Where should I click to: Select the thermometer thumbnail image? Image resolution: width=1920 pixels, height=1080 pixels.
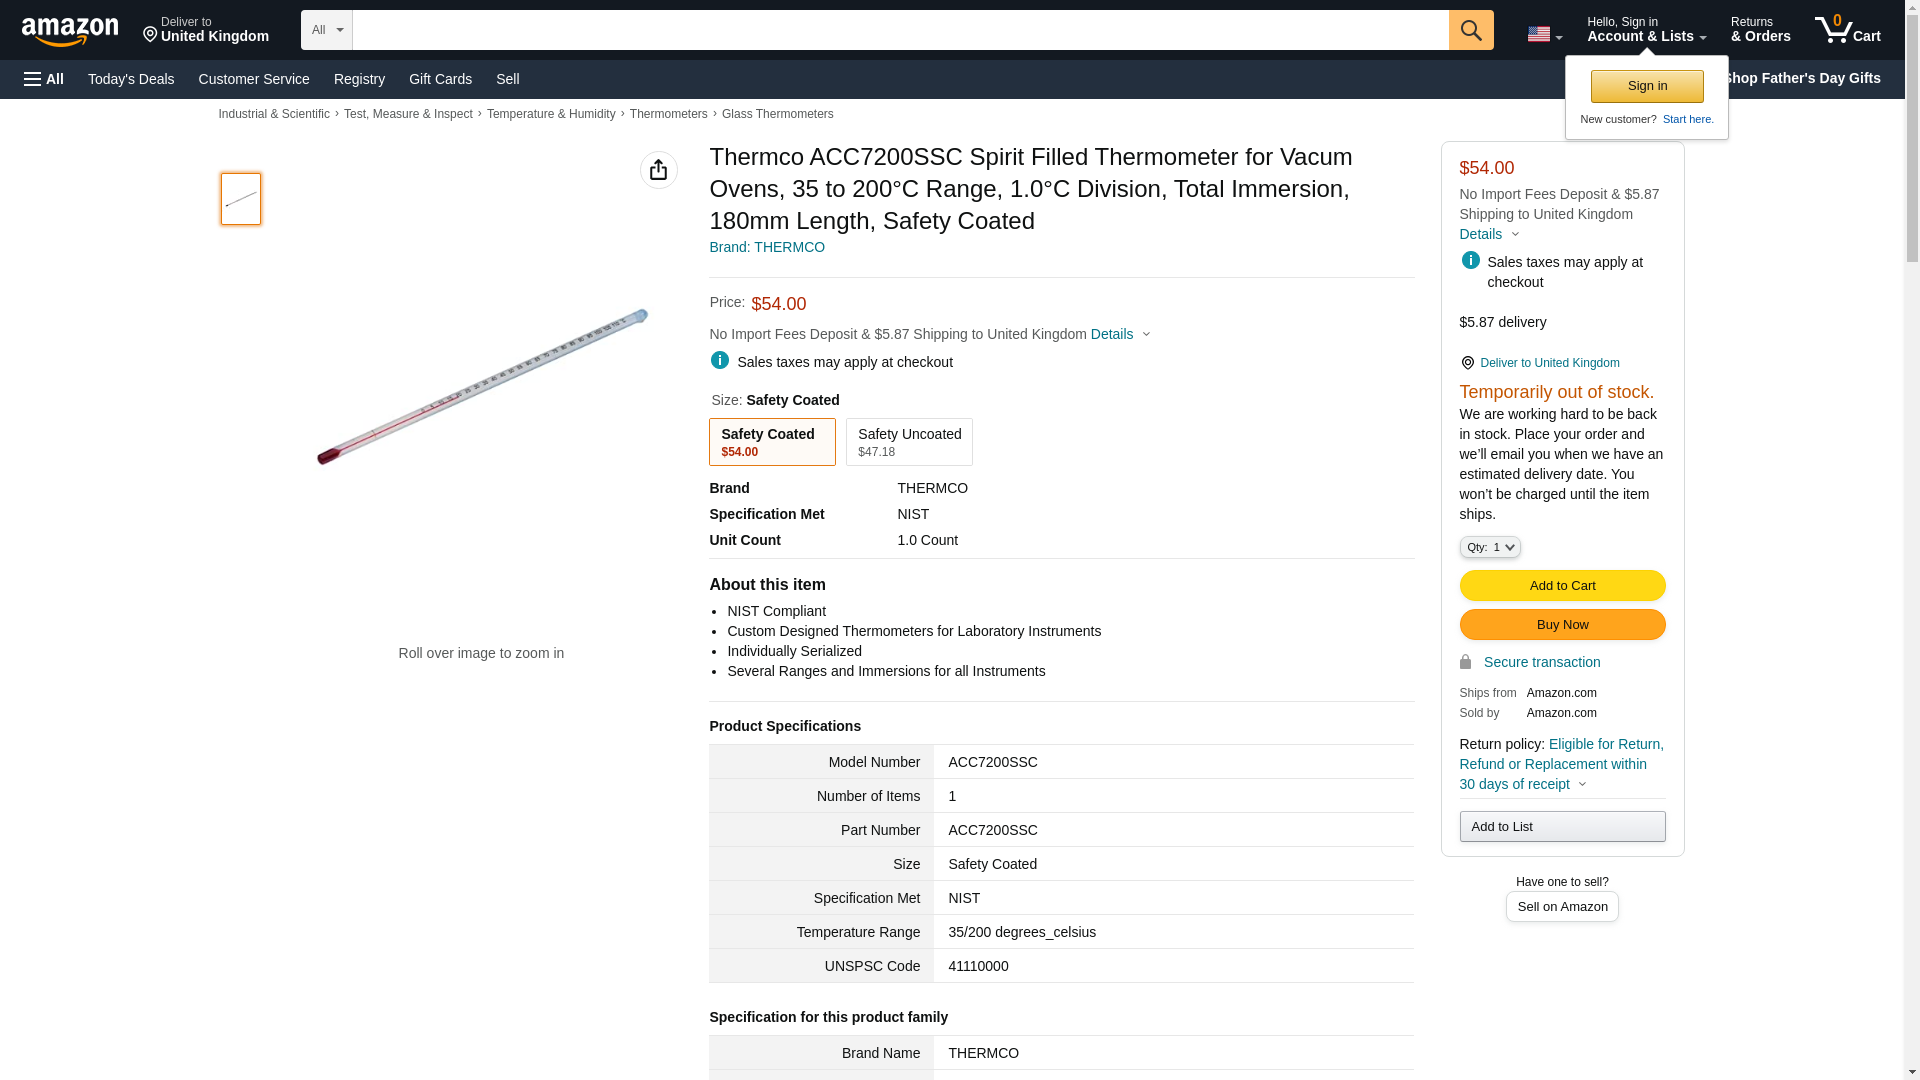click(x=240, y=198)
